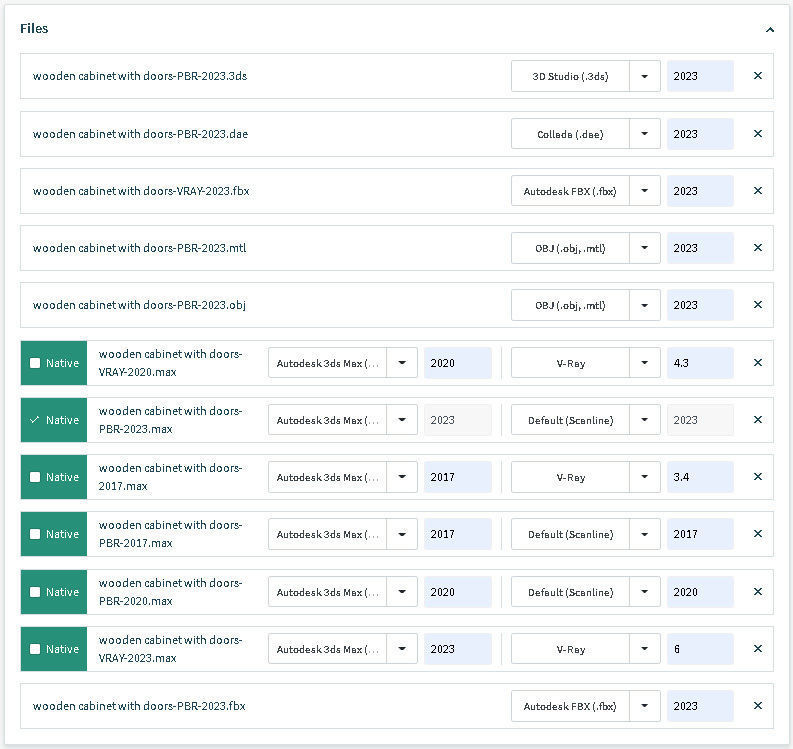Toggle Native checkbox for PBR-2017.max

(35, 534)
